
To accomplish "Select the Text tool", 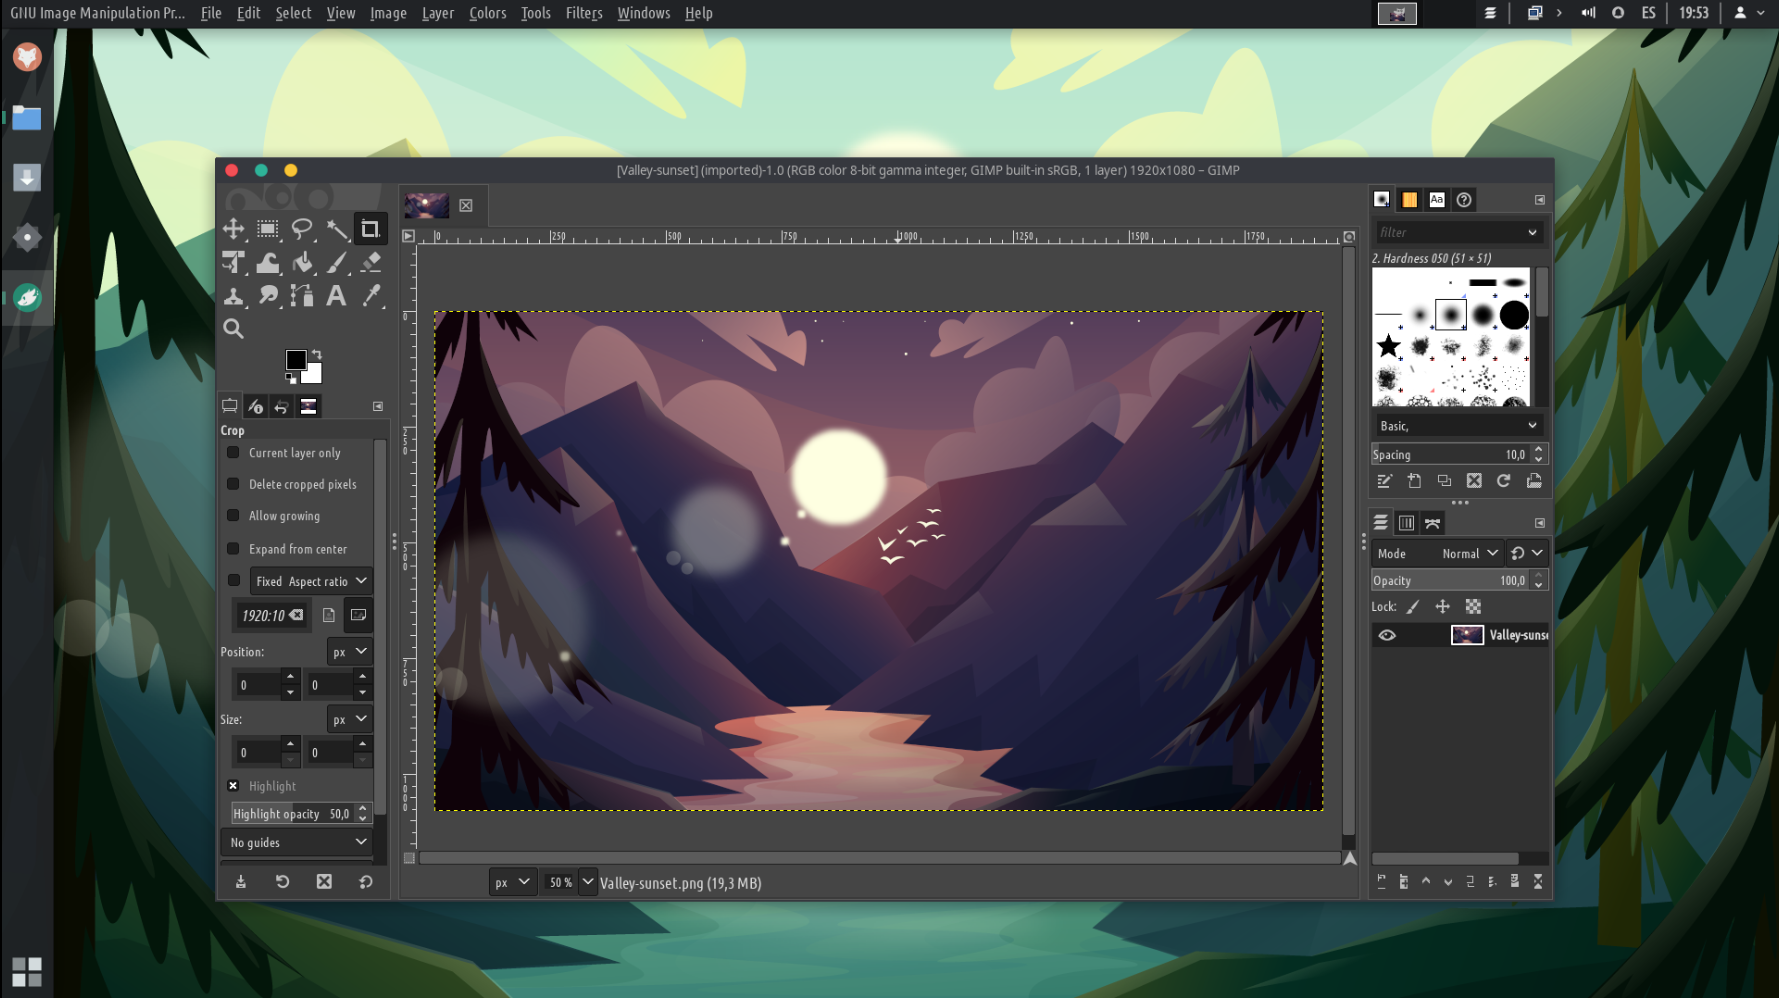I will click(x=336, y=295).
